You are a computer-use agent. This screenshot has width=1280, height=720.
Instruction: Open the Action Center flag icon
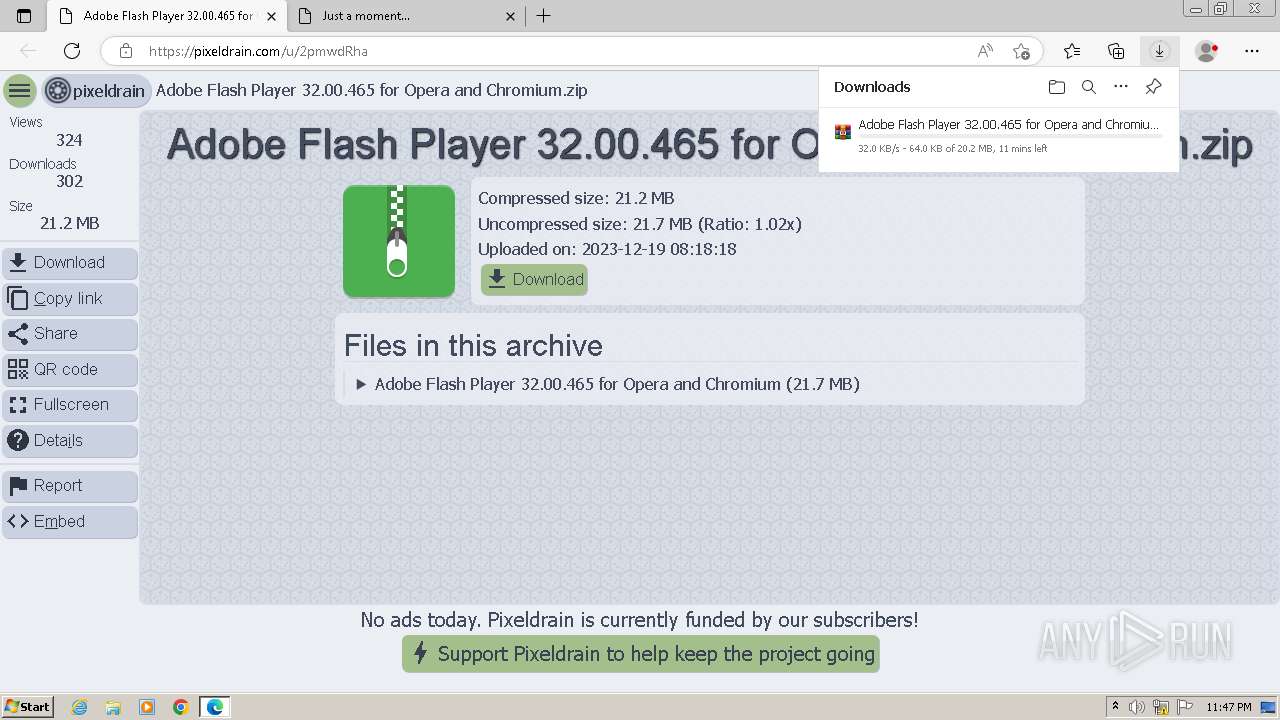point(1185,707)
